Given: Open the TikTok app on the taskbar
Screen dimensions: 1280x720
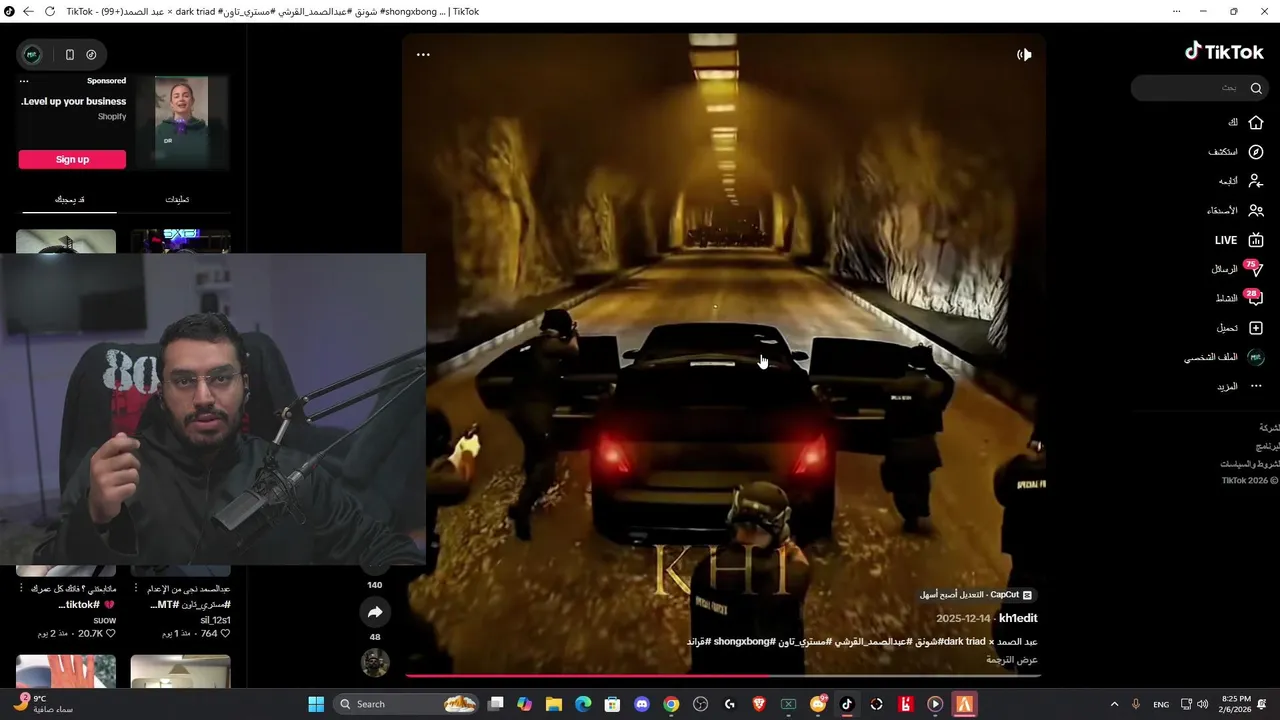Looking at the screenshot, I should (847, 704).
